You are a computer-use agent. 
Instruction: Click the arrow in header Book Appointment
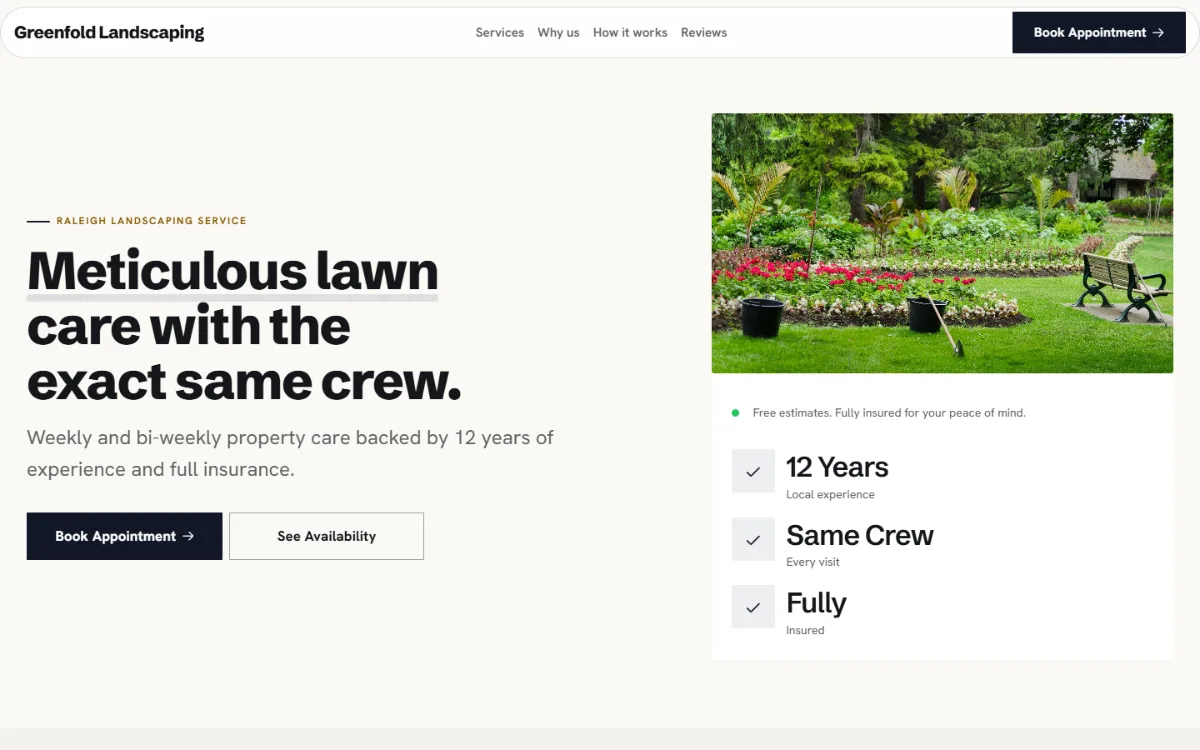[1158, 32]
